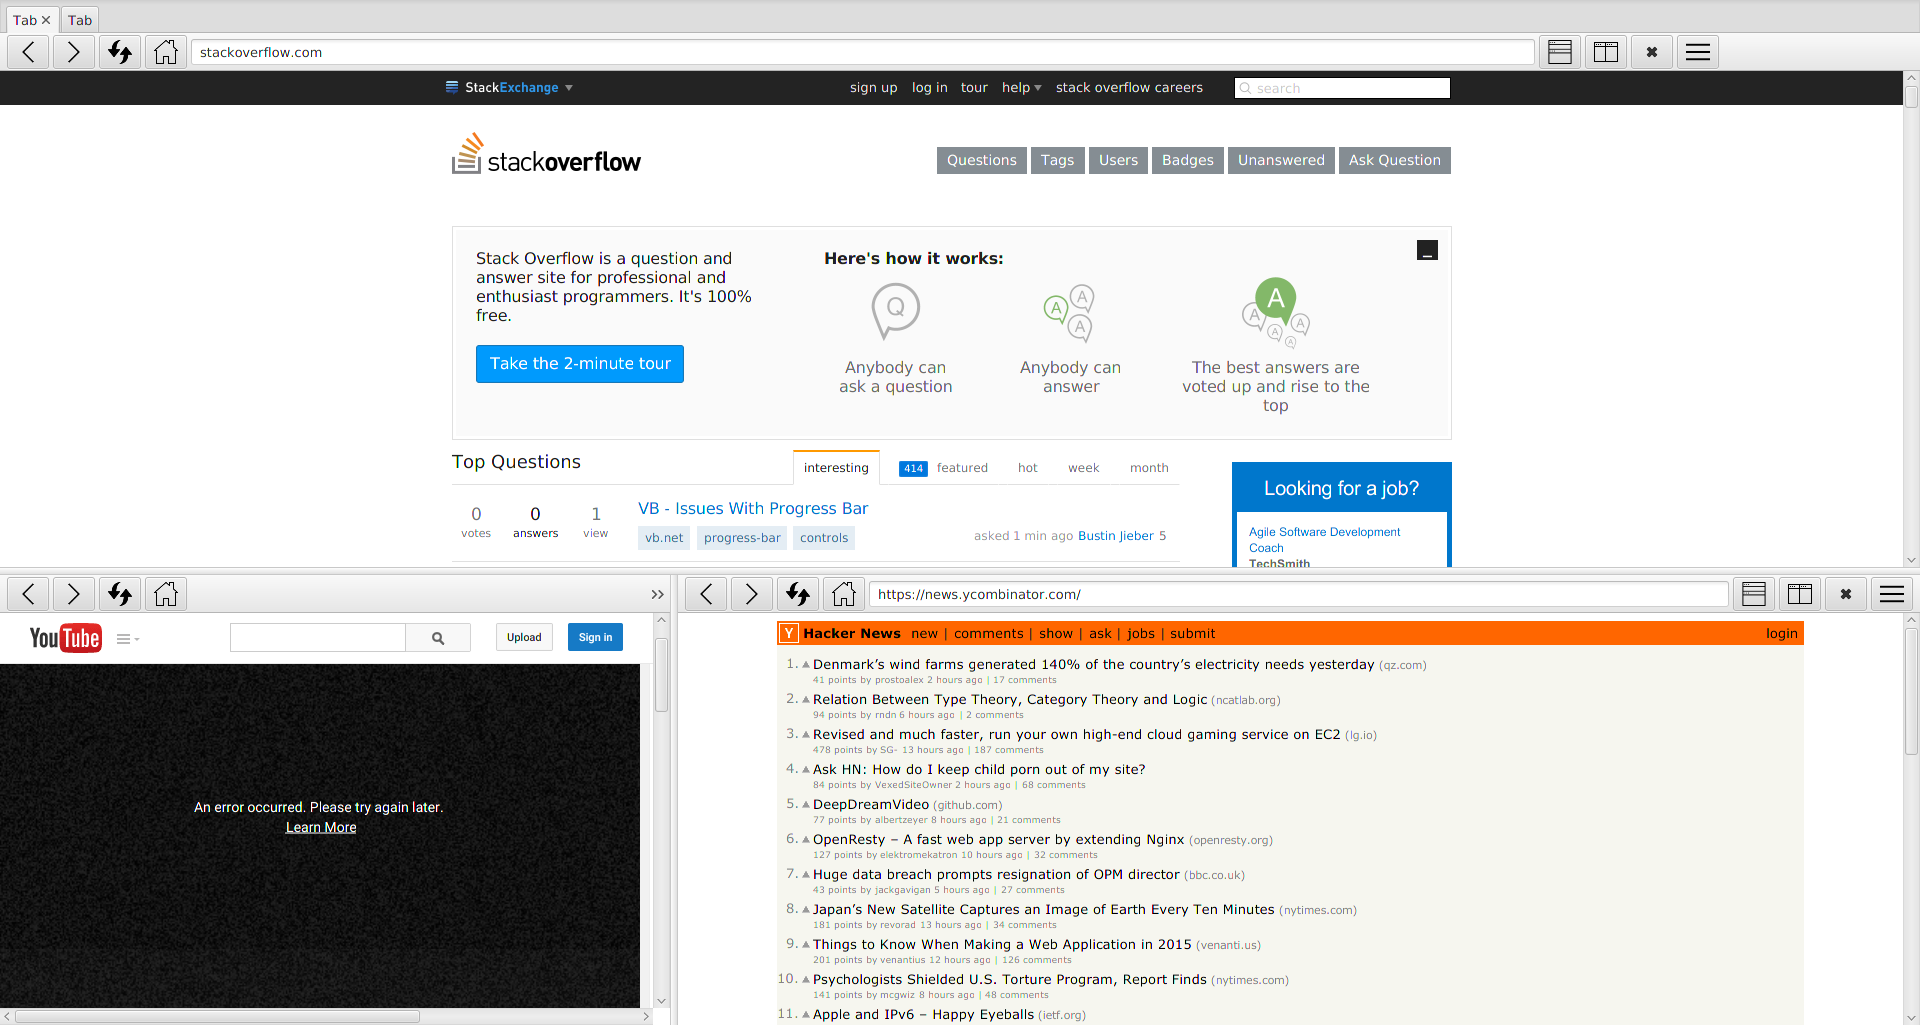
Task: Click Learn More on YouTube error
Action: pyautogui.click(x=321, y=827)
